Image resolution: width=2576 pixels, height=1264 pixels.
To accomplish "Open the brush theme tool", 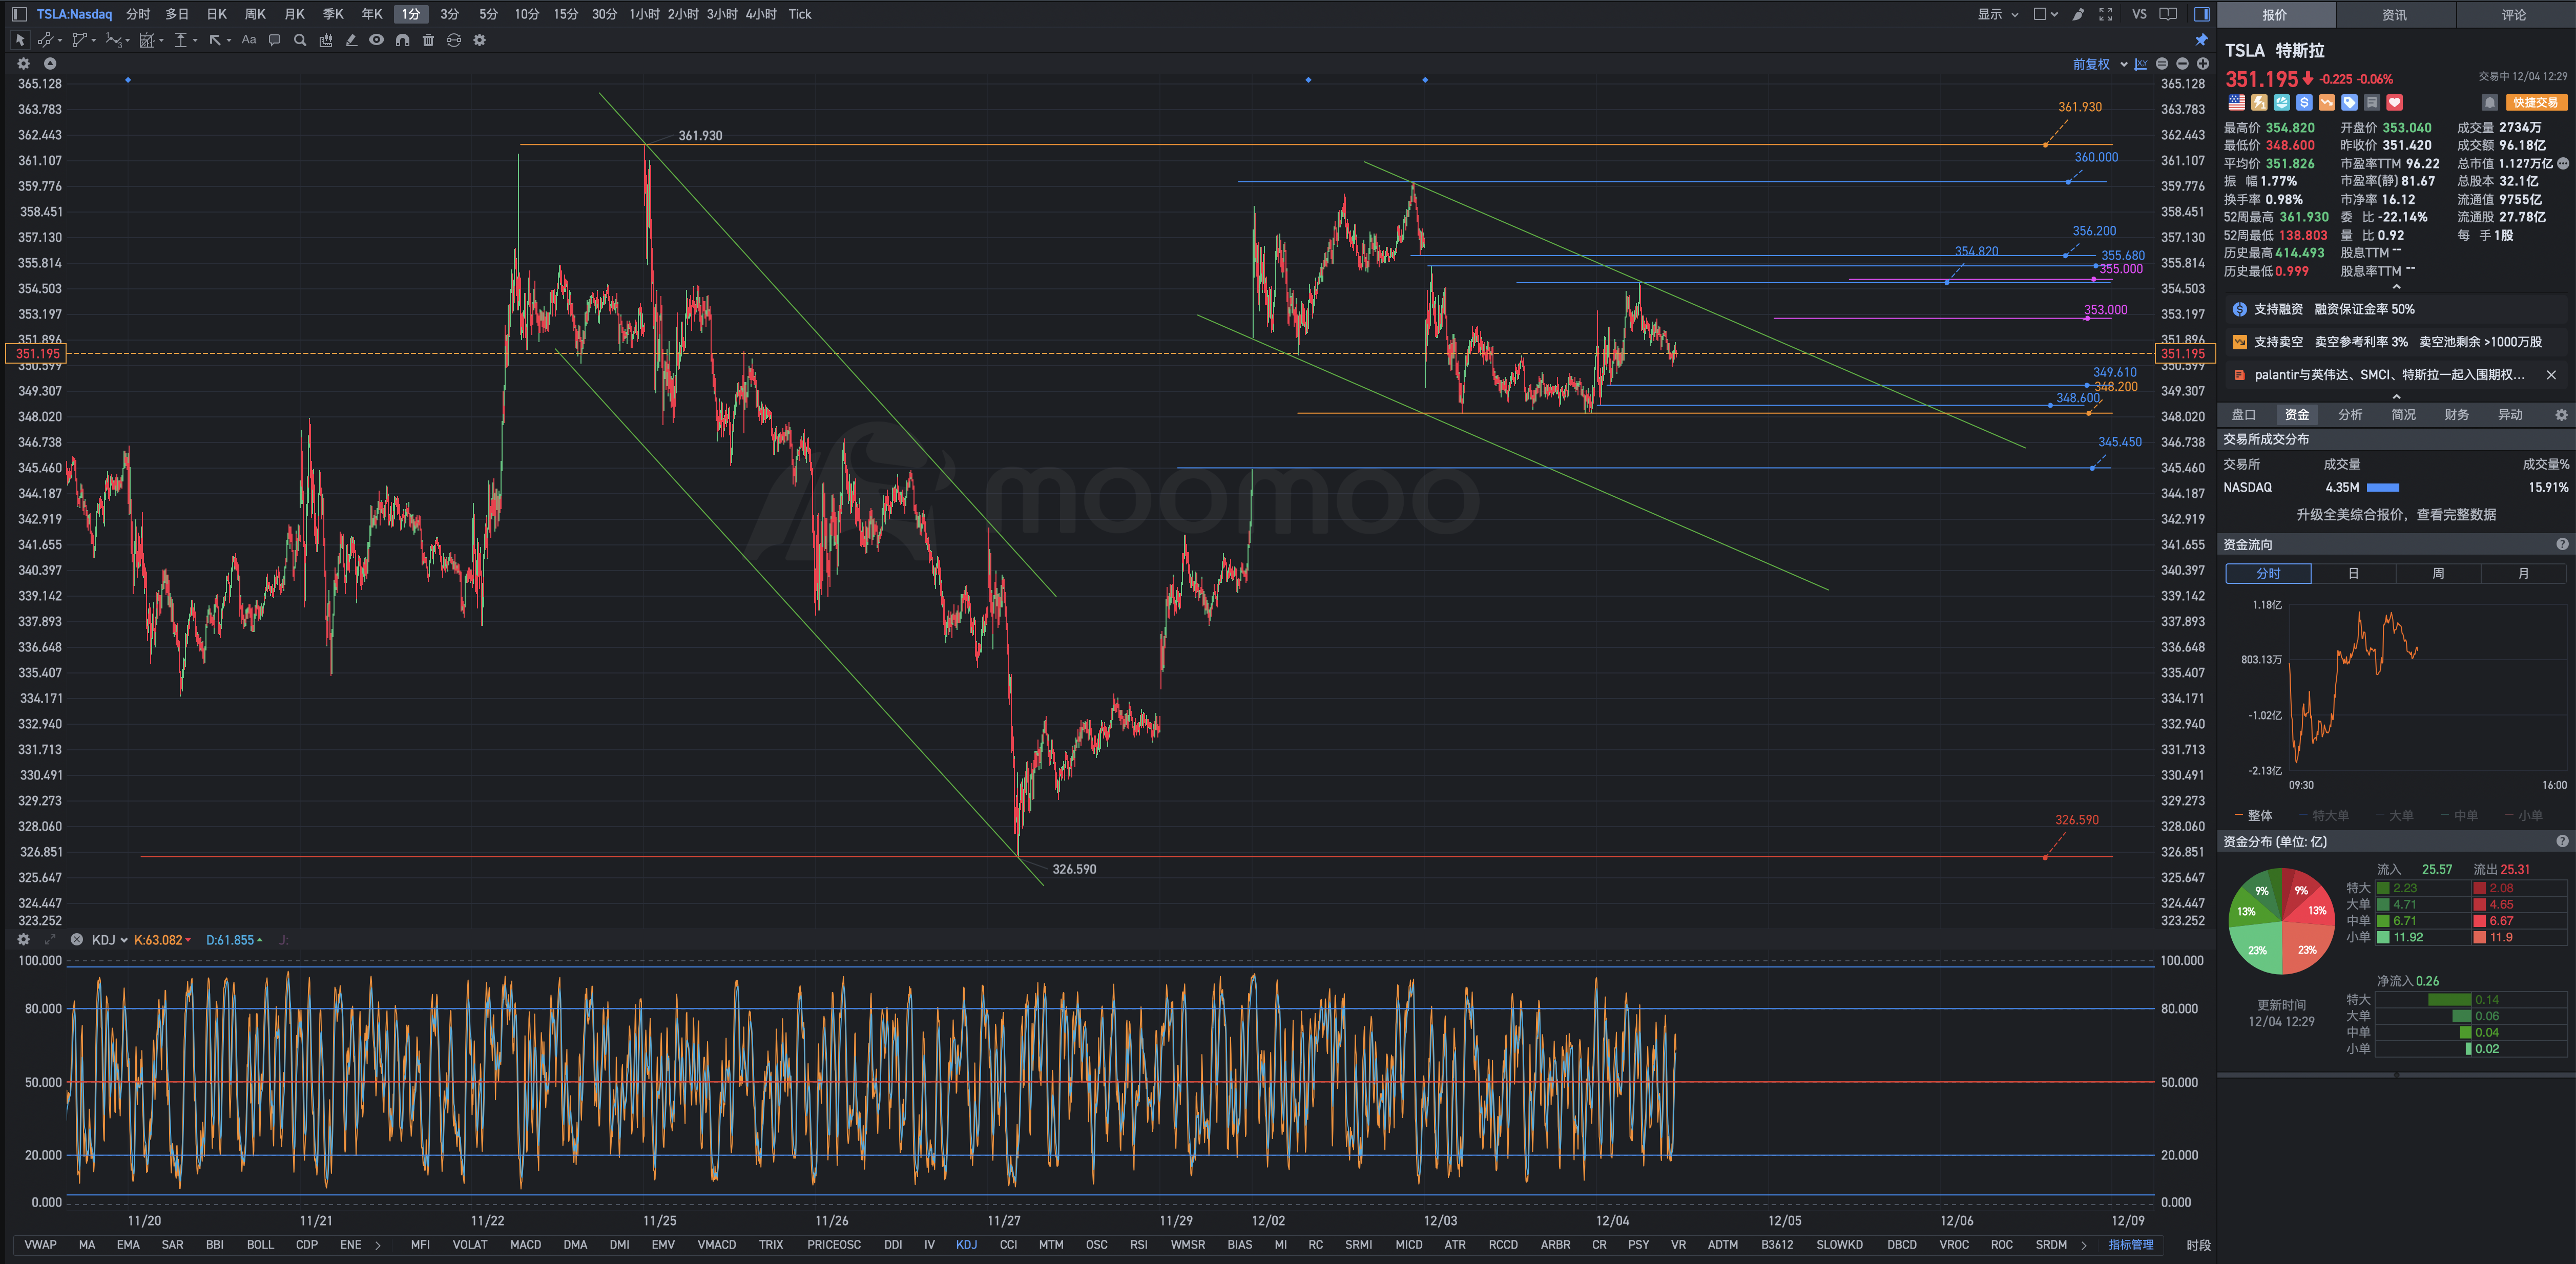I will coord(2078,14).
